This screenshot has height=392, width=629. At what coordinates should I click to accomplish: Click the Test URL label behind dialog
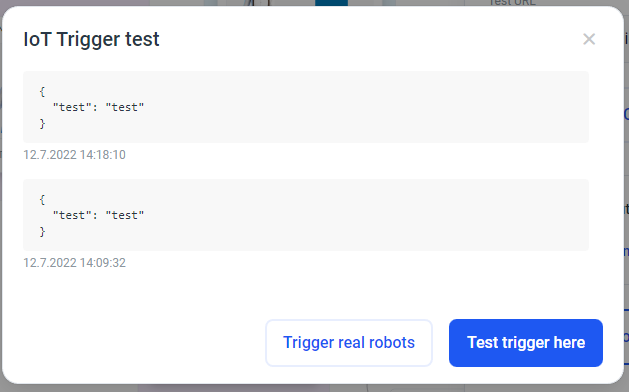[512, 2]
